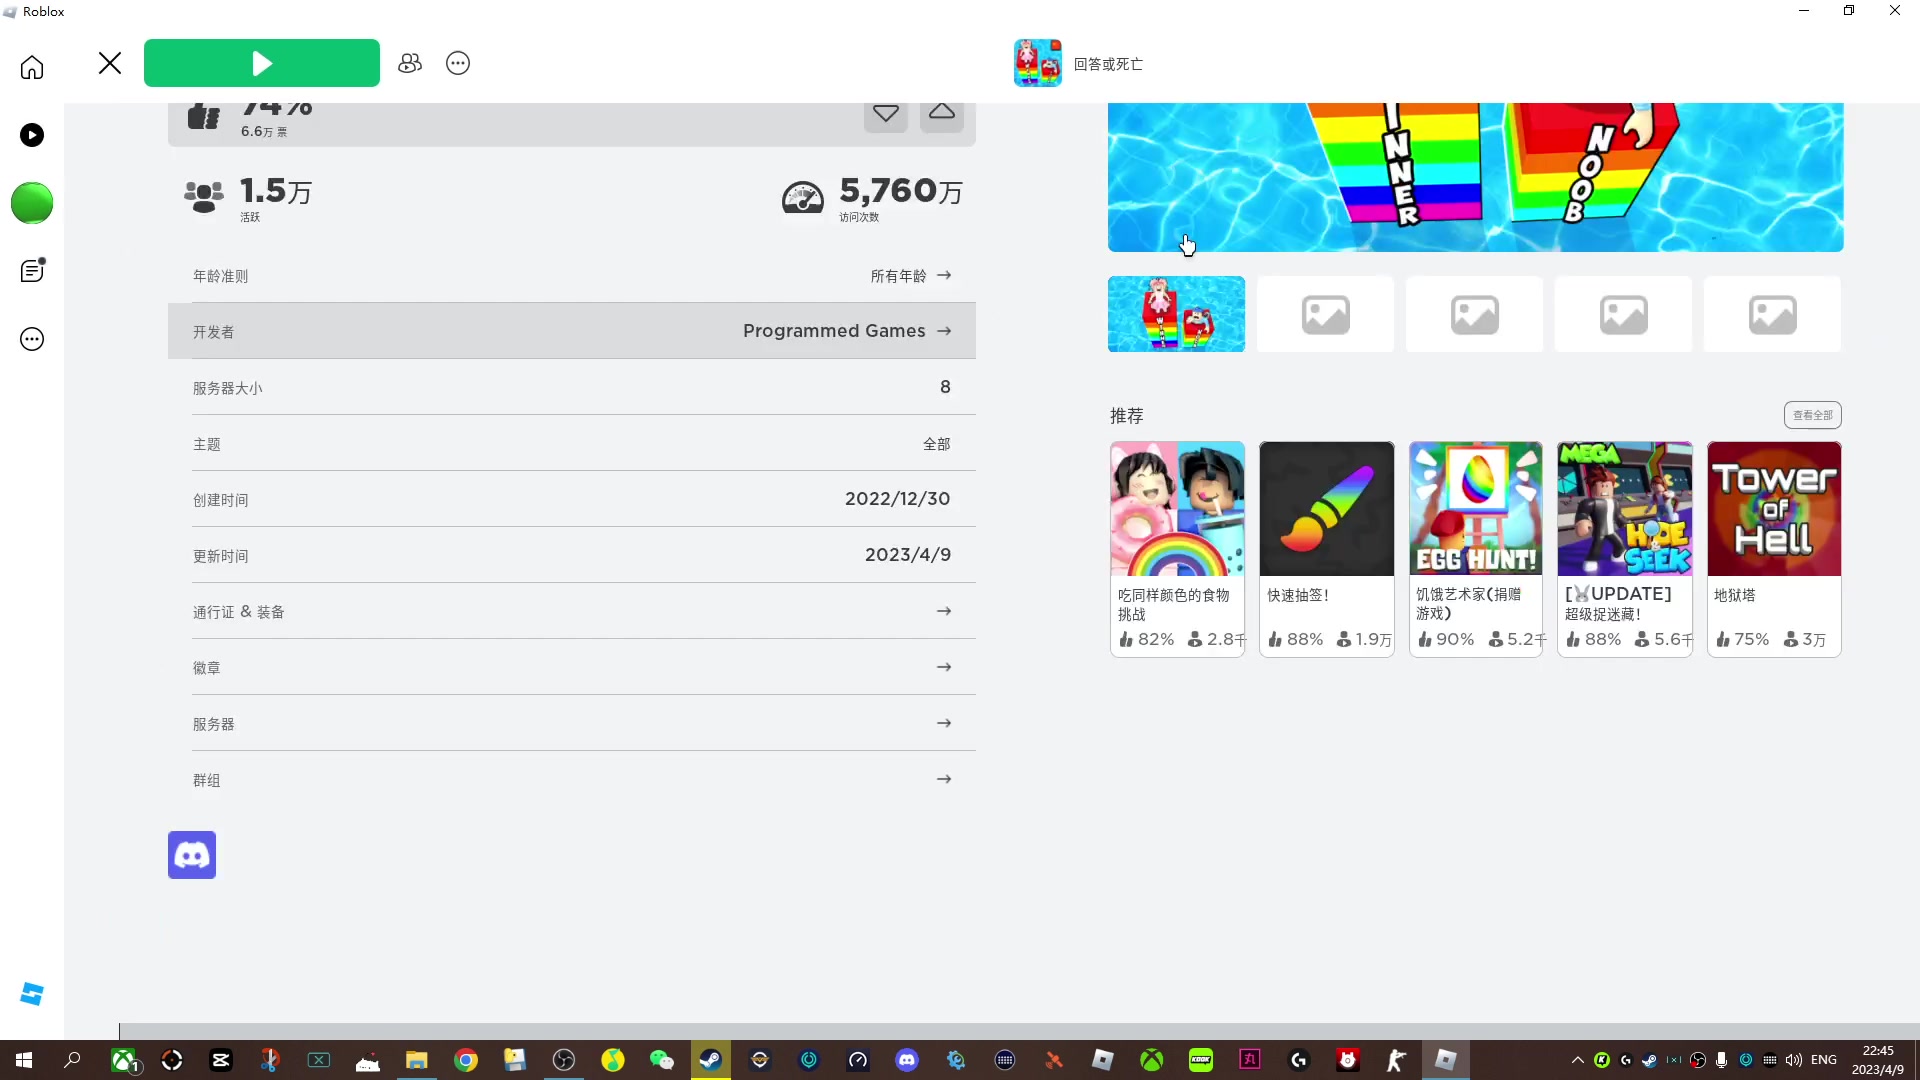Open recommended Egg Hunt 饥饿艺术家 game
The image size is (1920, 1080).
tap(1476, 549)
